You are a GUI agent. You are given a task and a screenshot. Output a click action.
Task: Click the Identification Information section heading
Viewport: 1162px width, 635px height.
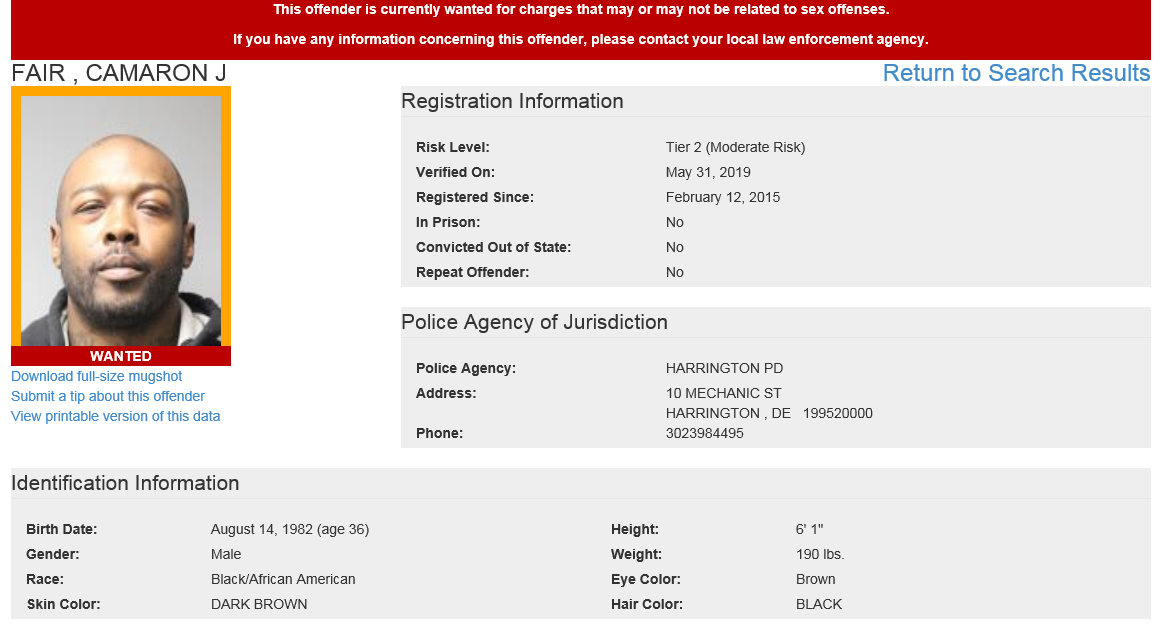125,484
